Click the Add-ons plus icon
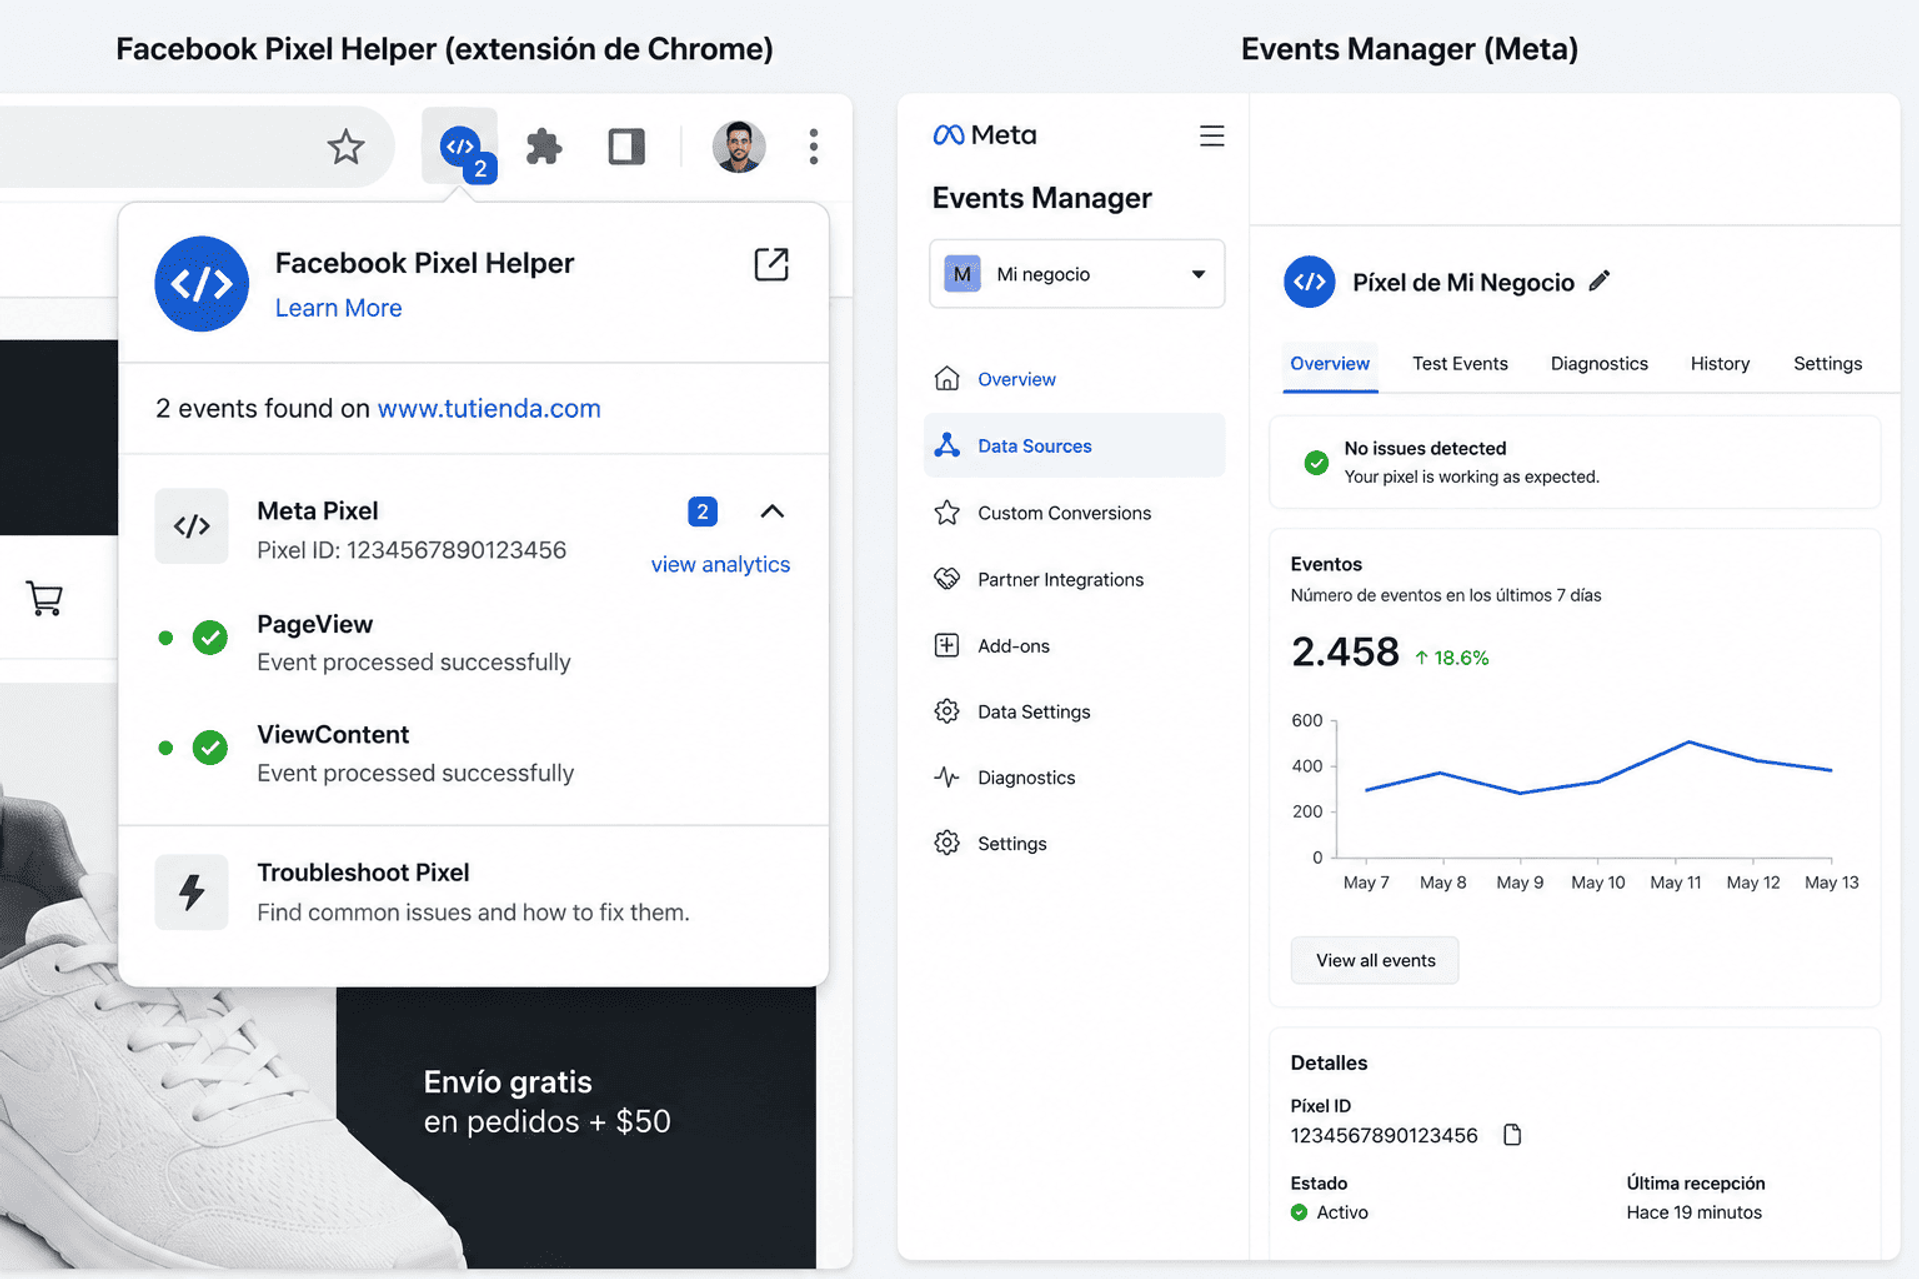 [947, 645]
